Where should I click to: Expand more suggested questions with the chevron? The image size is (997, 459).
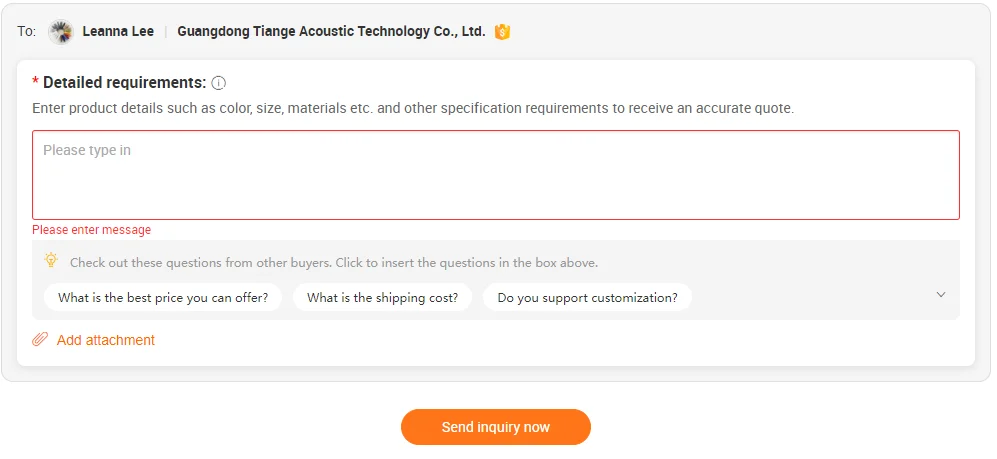(x=940, y=295)
